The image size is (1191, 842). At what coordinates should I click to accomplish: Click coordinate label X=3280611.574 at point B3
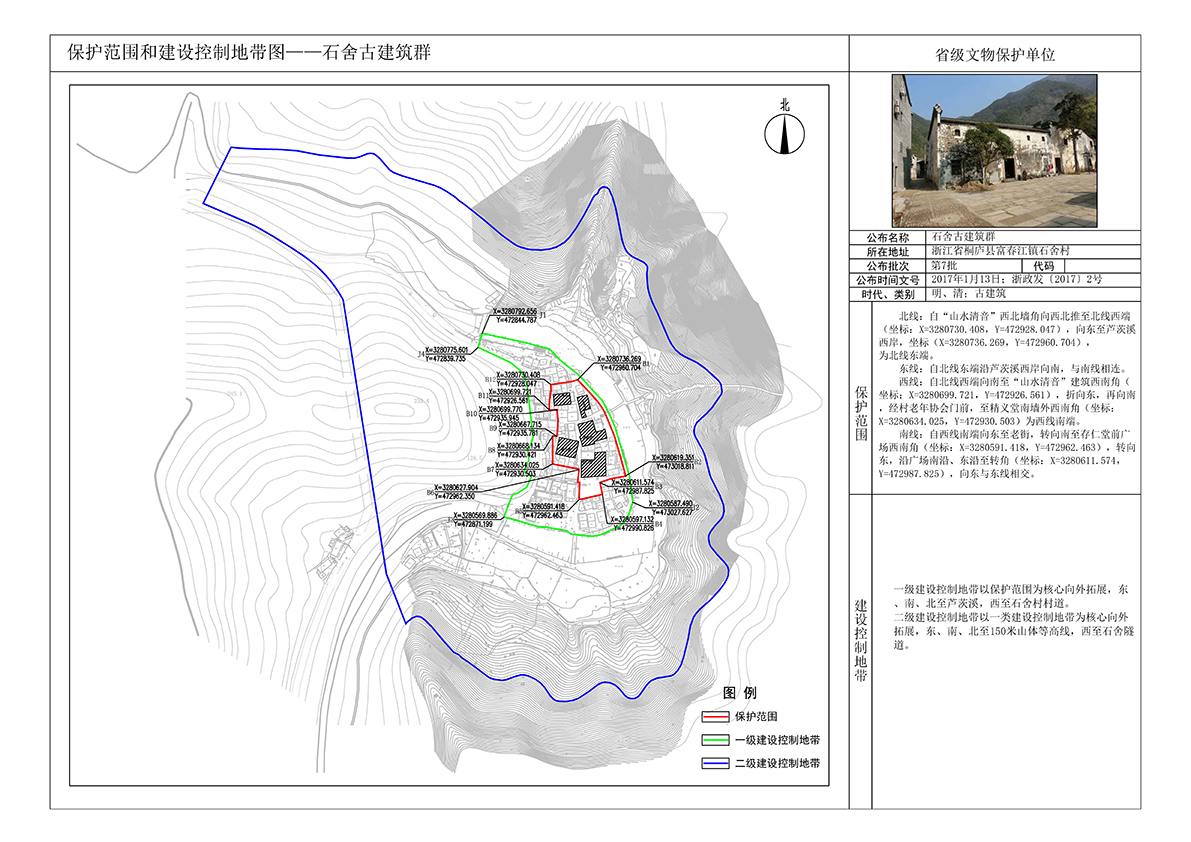point(632,483)
